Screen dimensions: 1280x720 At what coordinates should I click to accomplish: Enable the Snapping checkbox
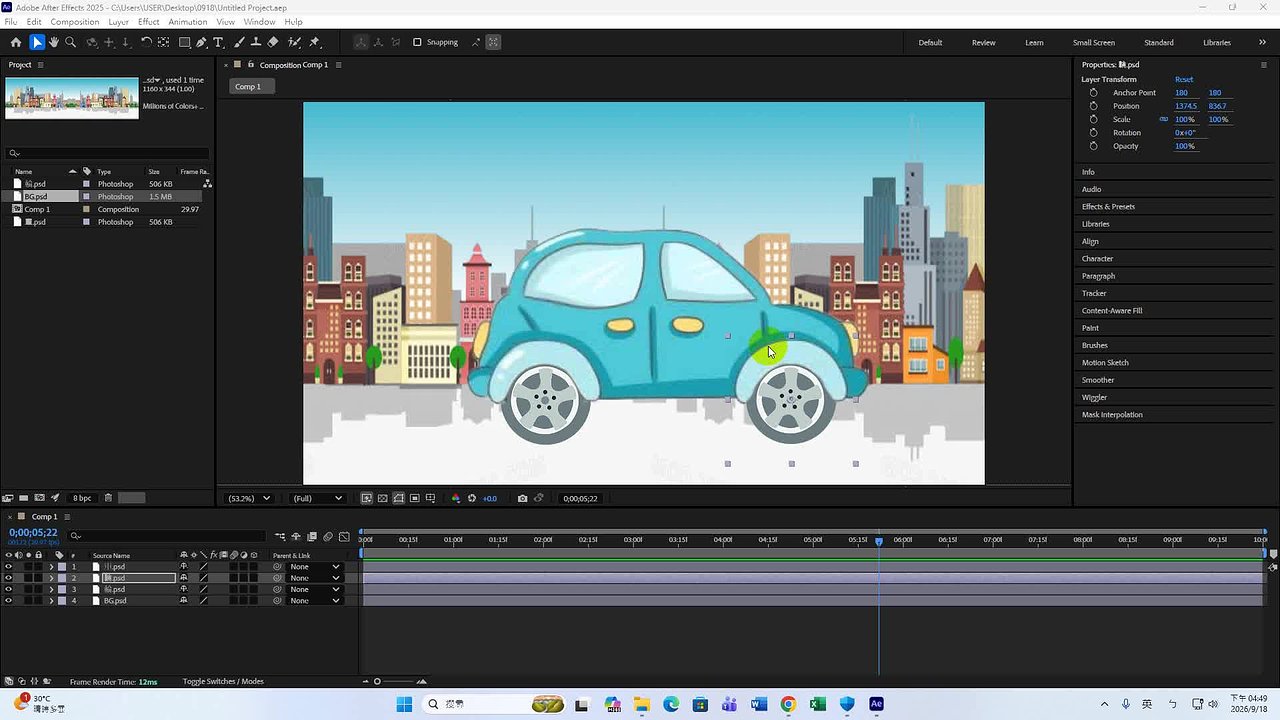(x=418, y=42)
